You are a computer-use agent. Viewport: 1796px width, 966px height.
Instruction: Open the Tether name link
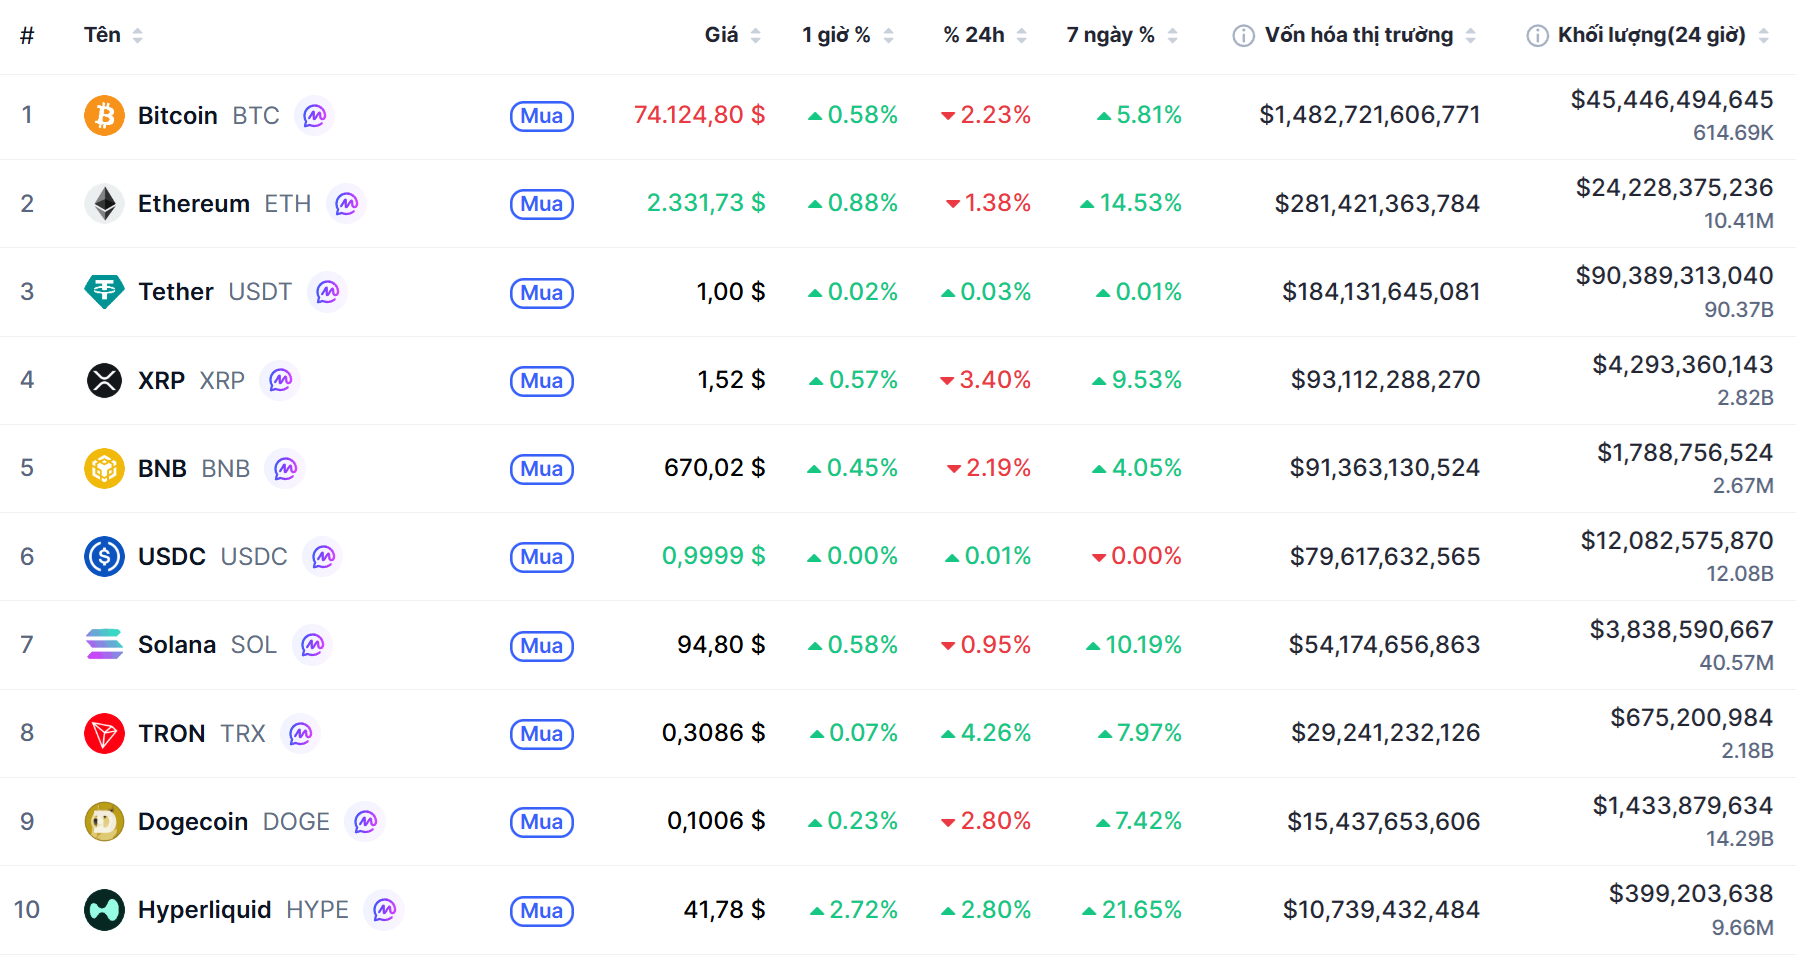point(176,292)
